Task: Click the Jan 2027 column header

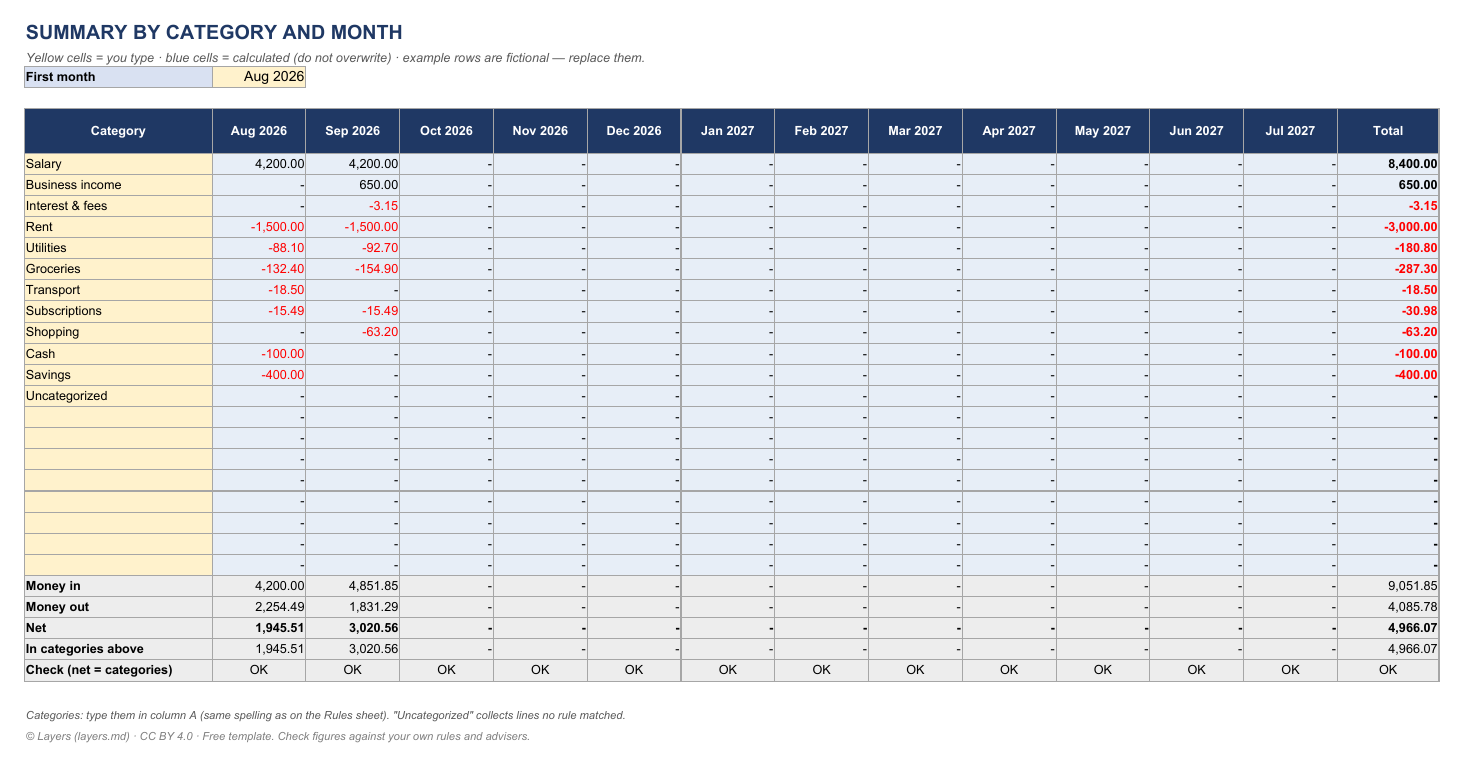Action: 728,131
